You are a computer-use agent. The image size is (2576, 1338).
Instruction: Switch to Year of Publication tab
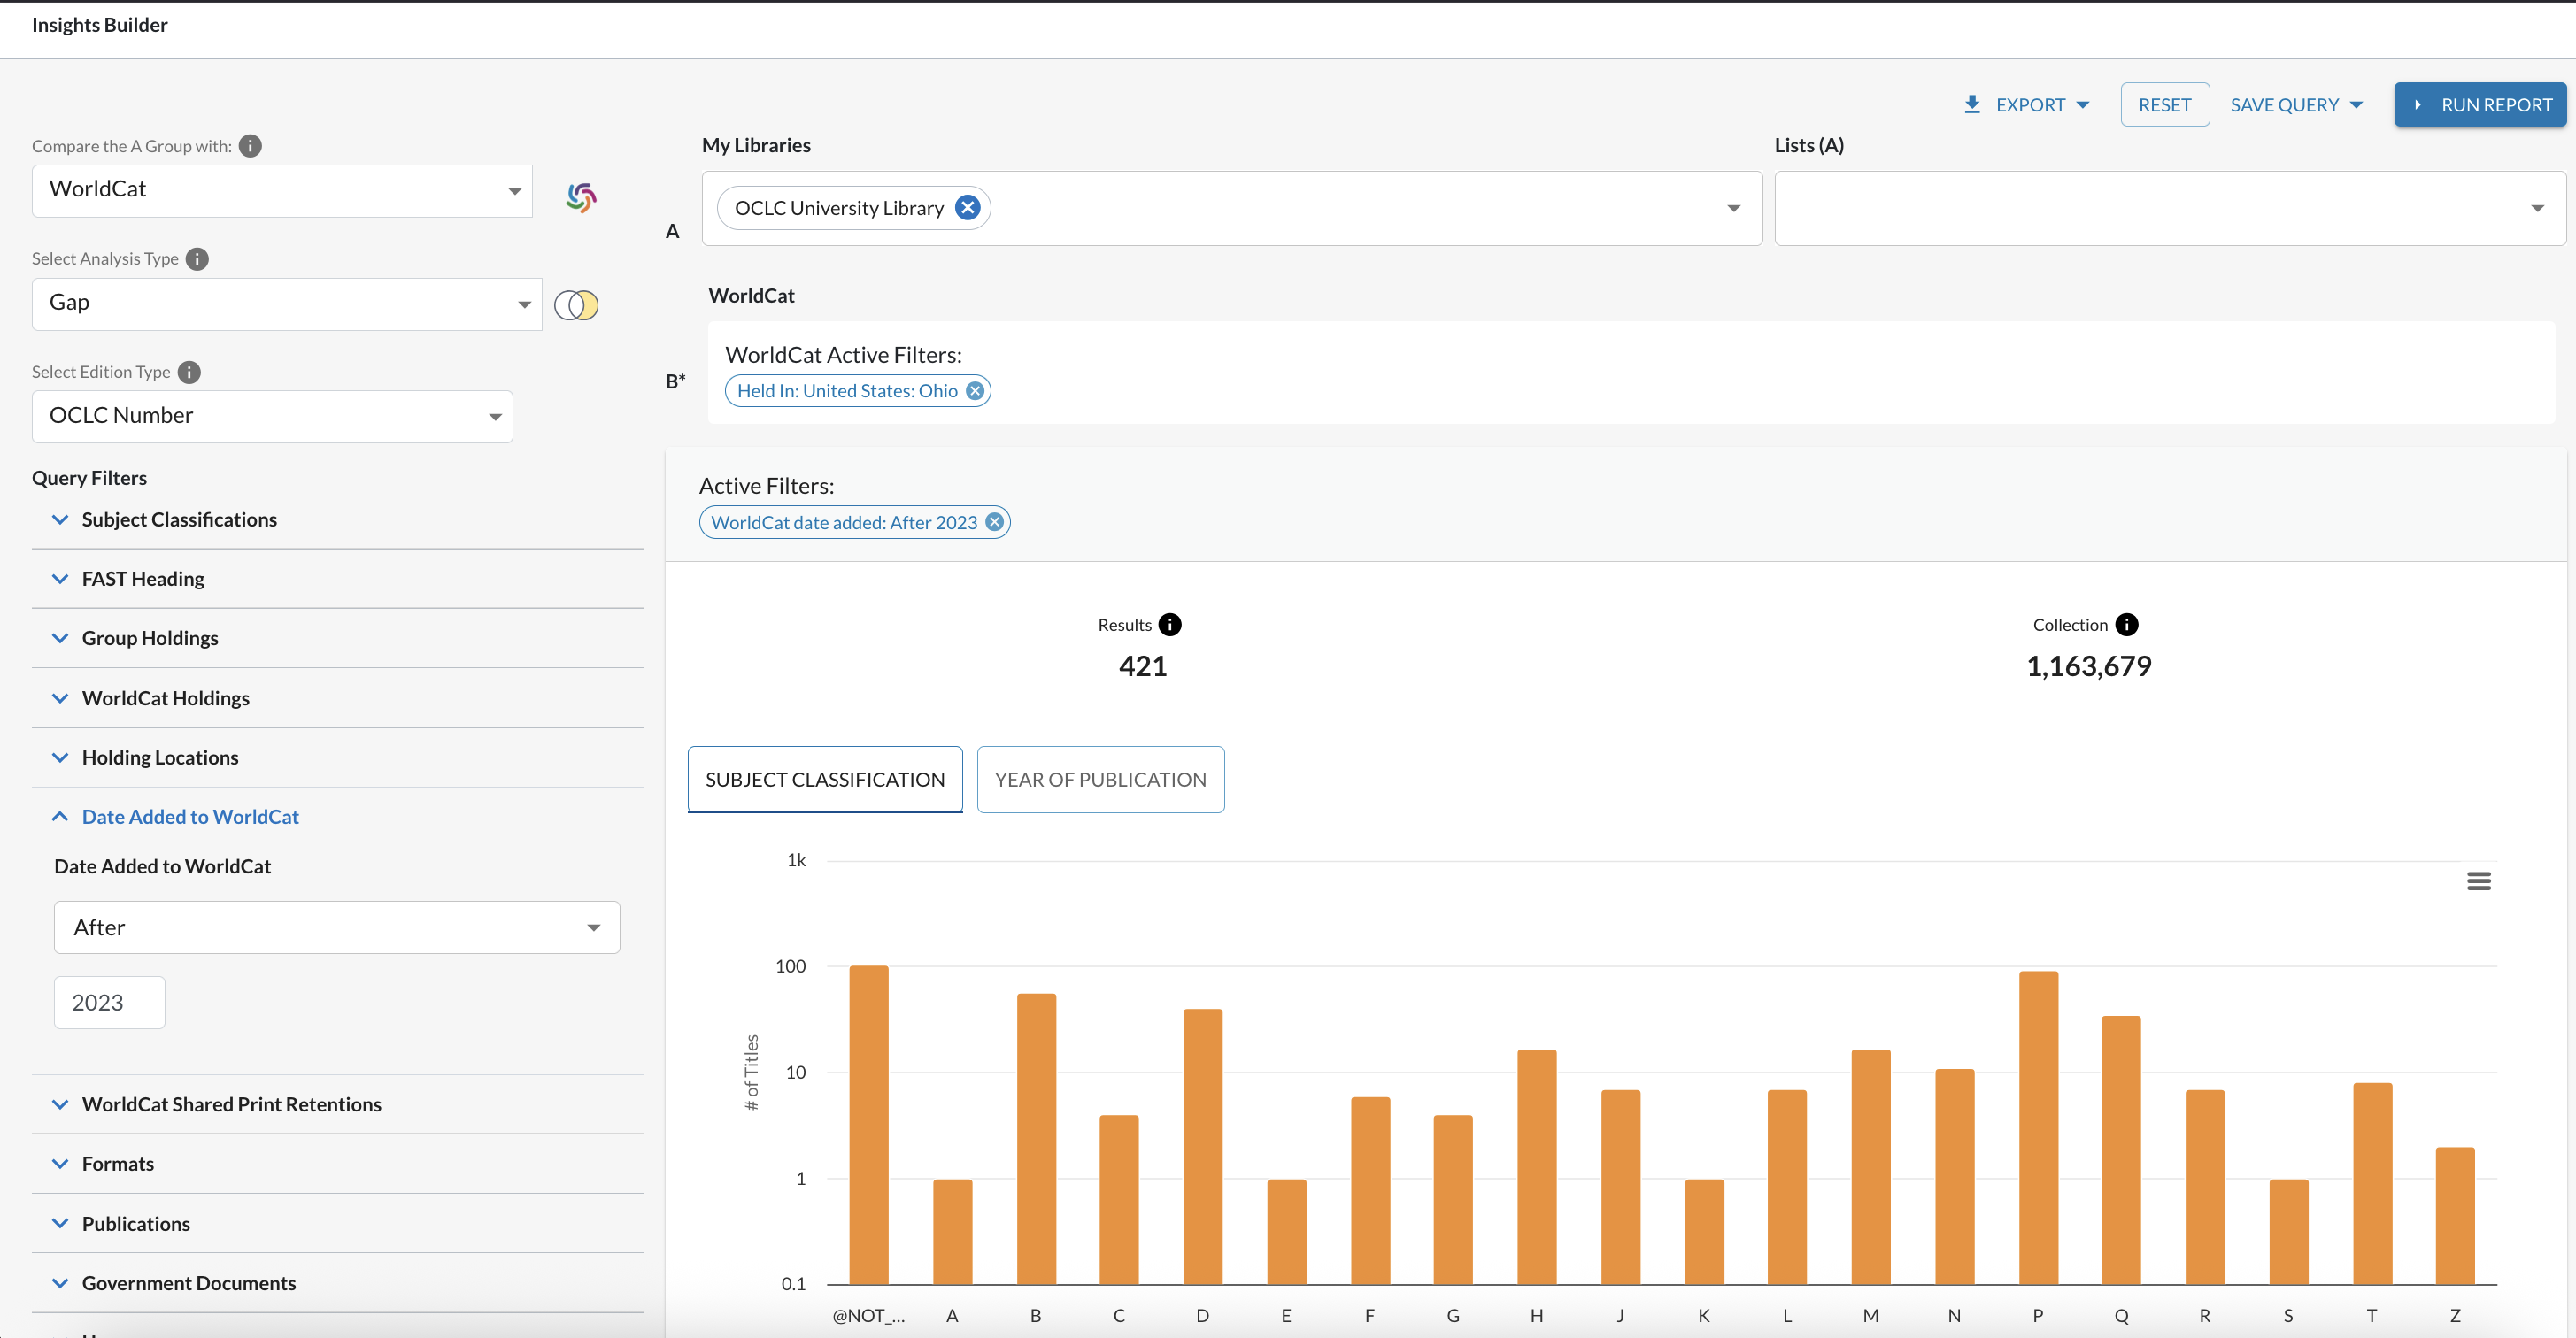coord(1100,779)
